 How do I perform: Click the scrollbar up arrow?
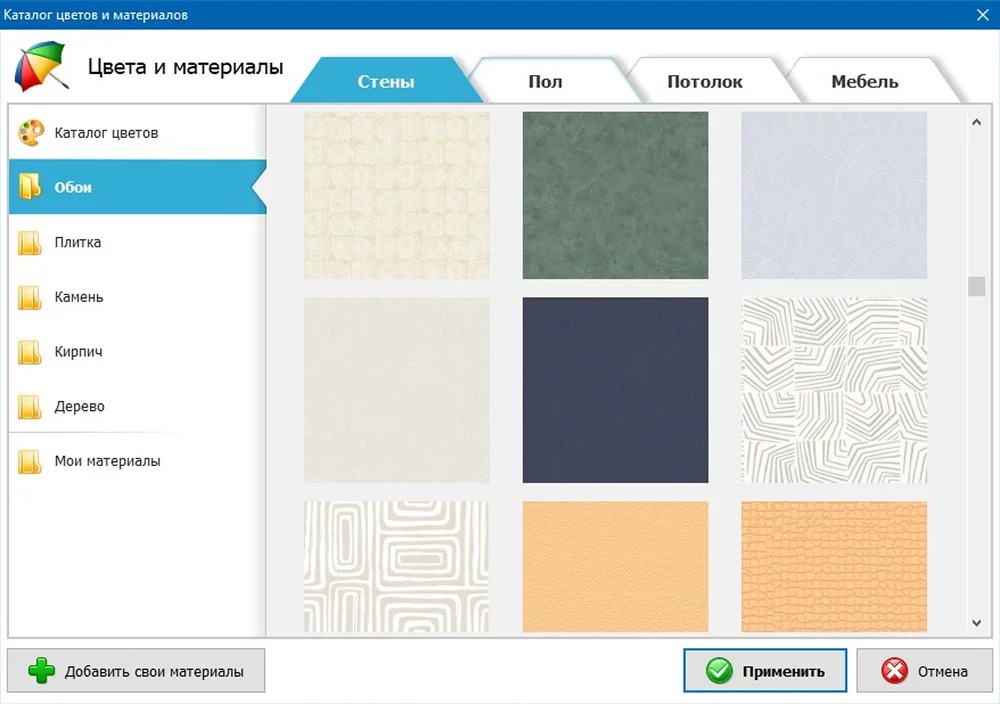coord(976,123)
